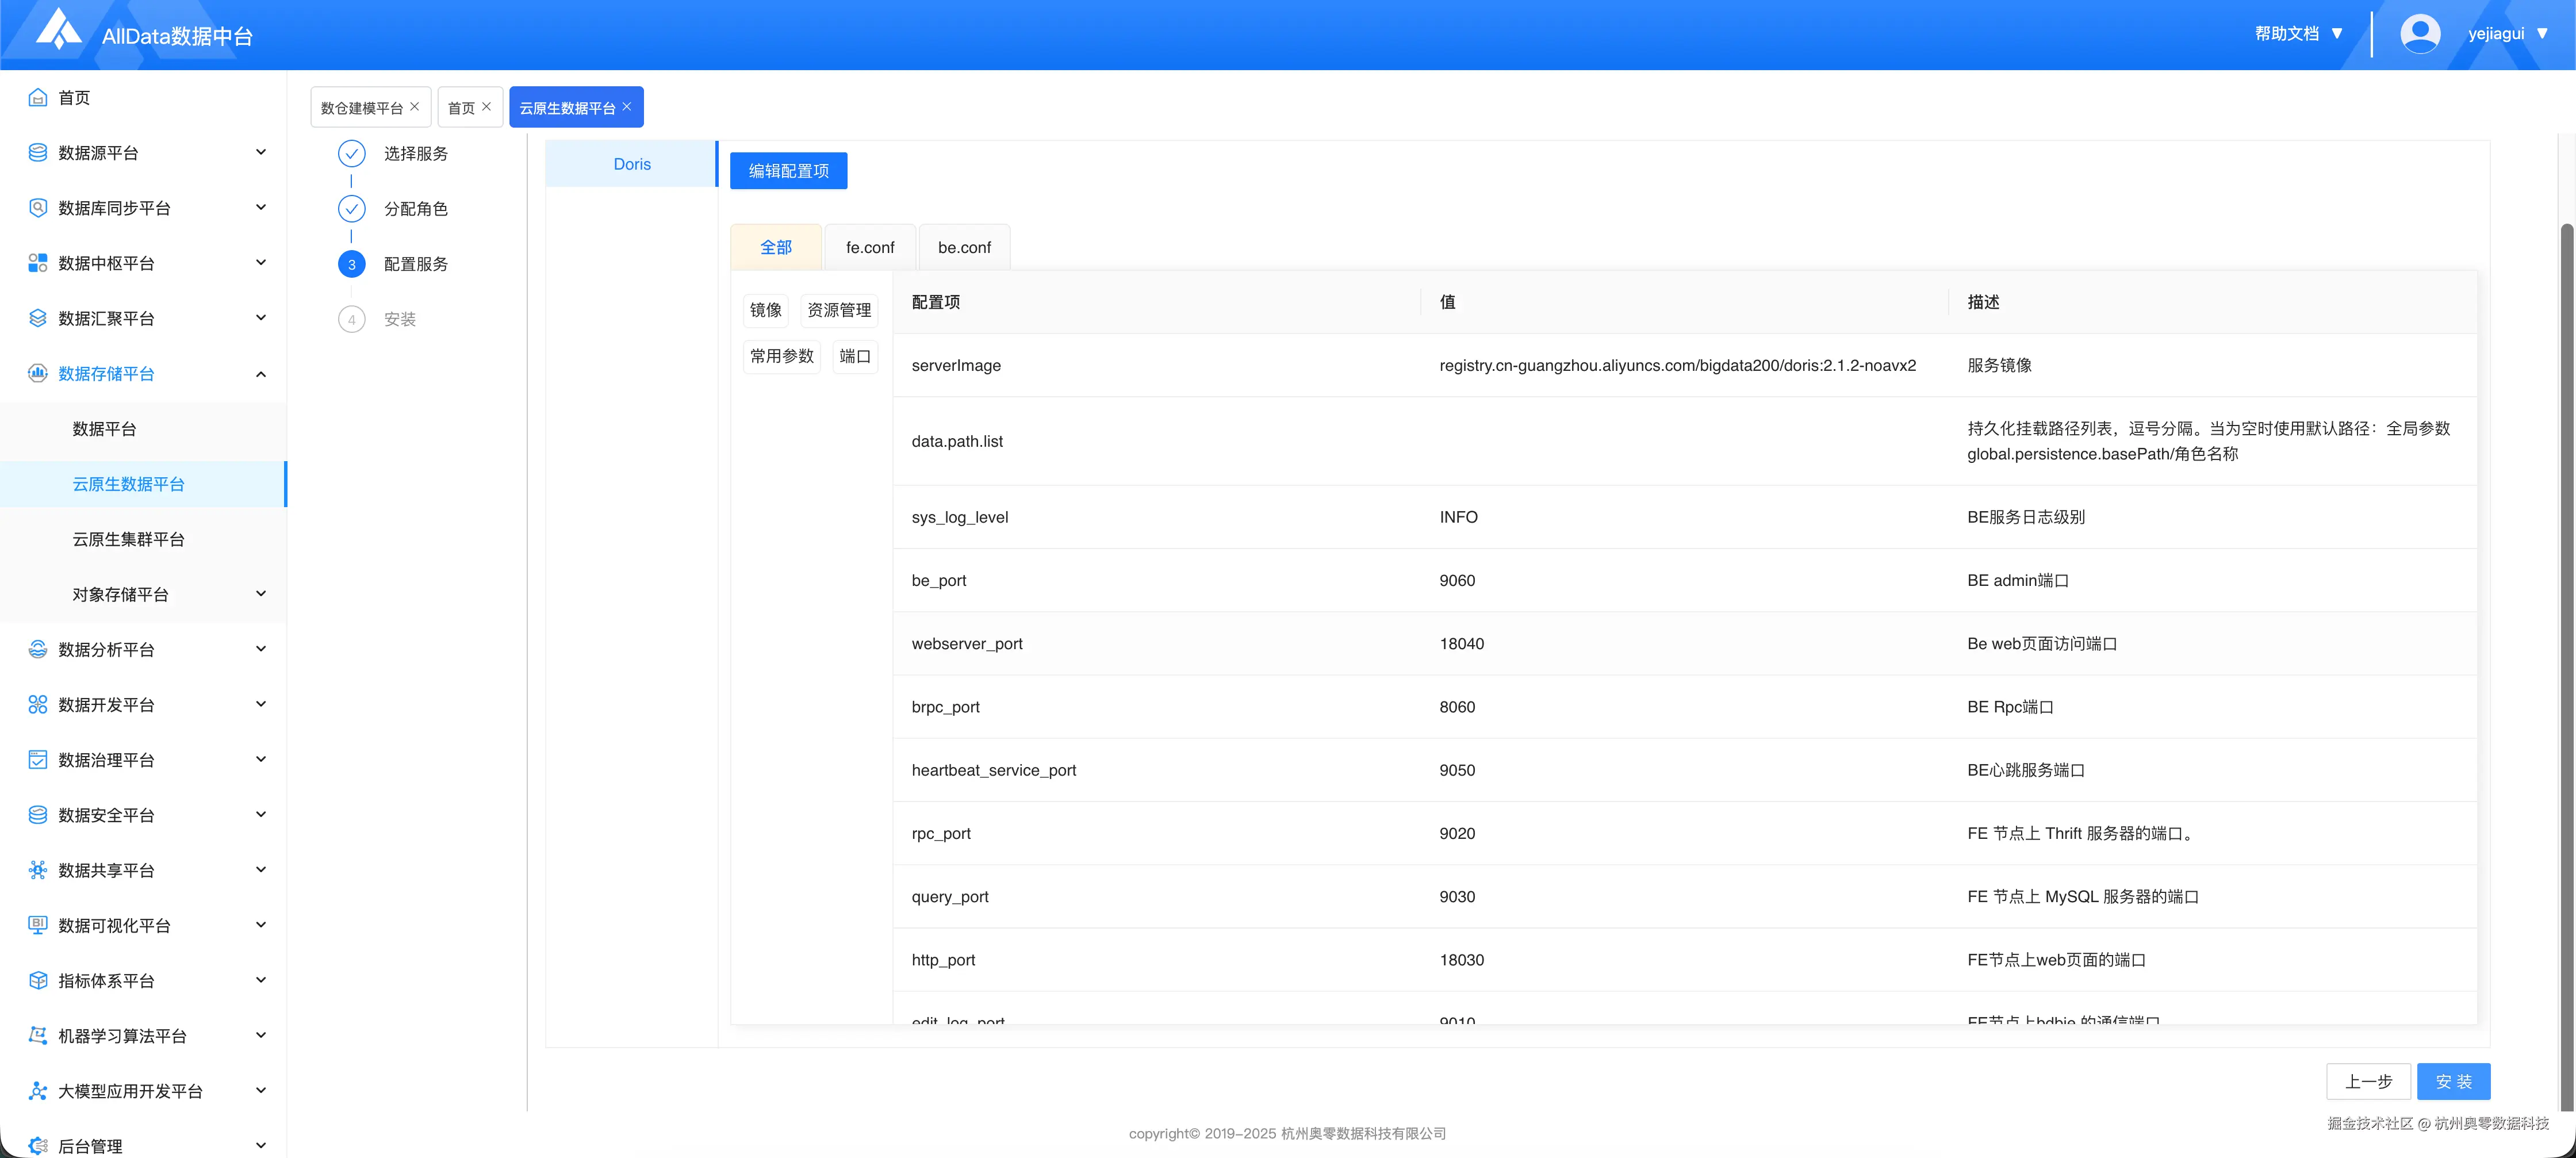The width and height of the screenshot is (2576, 1158).
Task: Switch to the fe.conf tab
Action: point(869,247)
